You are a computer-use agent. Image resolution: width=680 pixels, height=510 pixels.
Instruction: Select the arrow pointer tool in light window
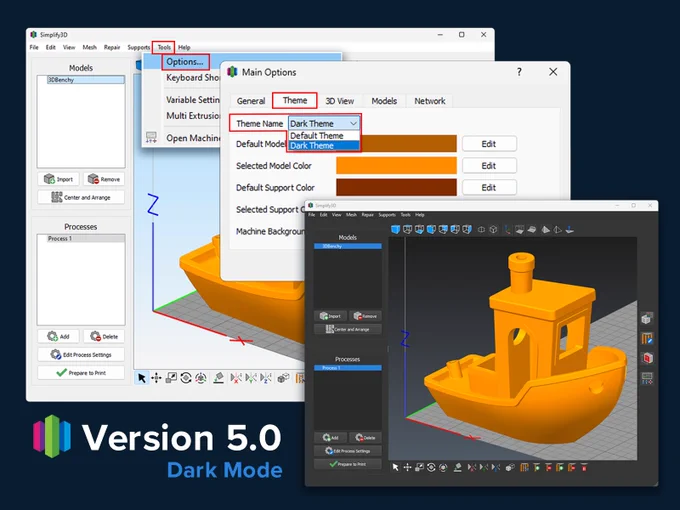click(x=141, y=378)
